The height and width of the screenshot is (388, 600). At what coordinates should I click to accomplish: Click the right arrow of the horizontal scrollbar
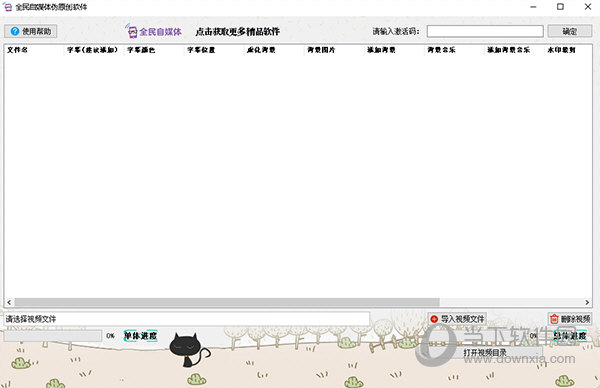587,302
